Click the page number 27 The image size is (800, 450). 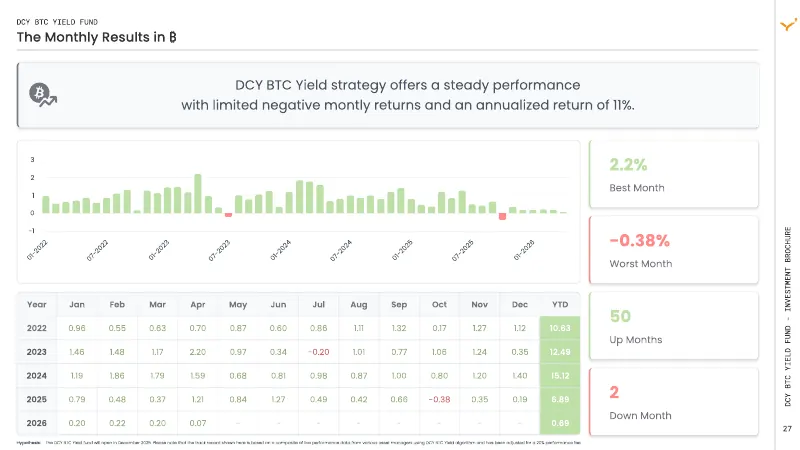point(787,429)
